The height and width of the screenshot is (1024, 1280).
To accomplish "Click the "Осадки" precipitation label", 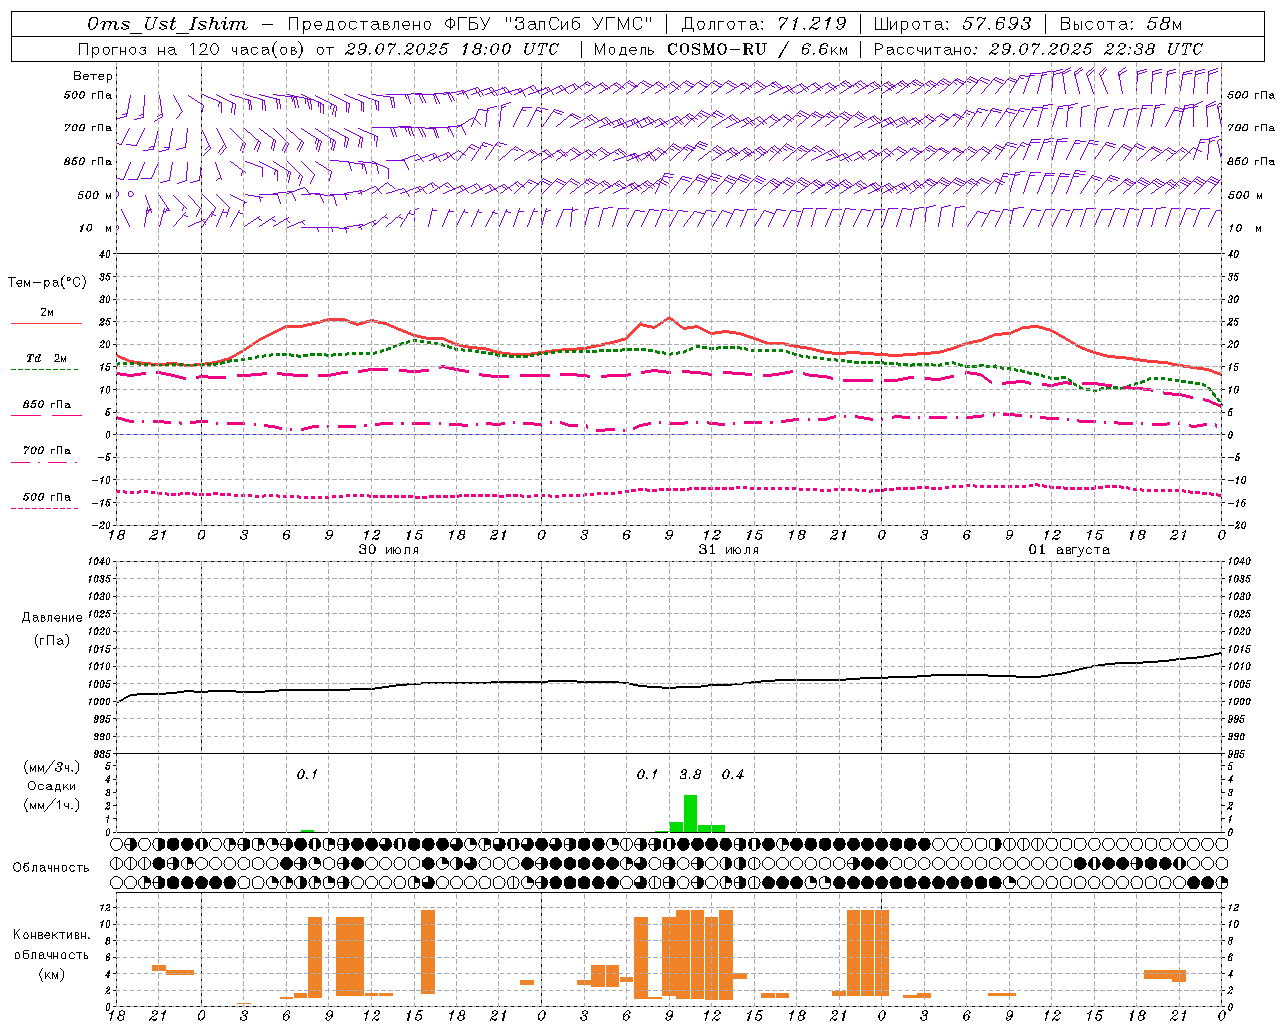I will tap(52, 786).
